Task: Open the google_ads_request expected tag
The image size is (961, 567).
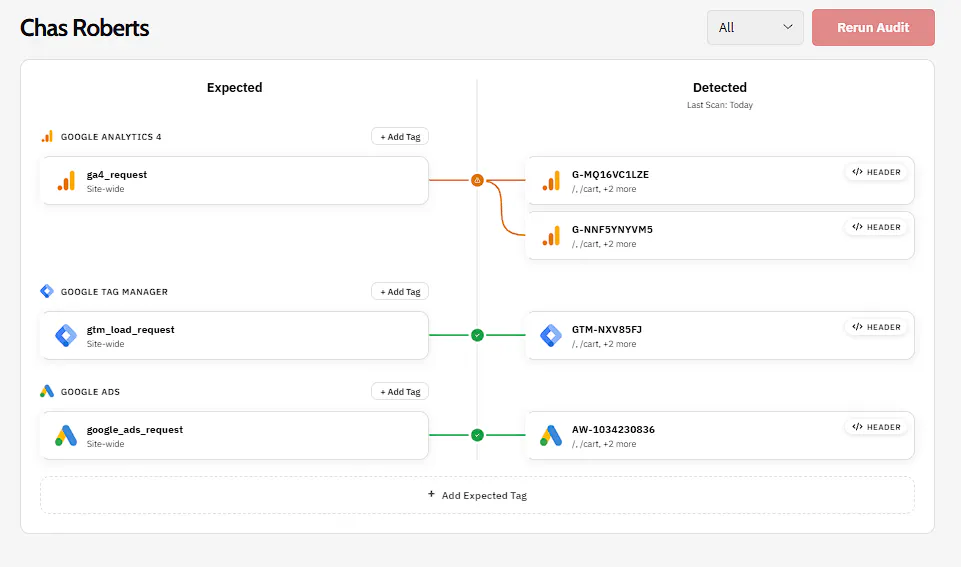Action: click(234, 436)
